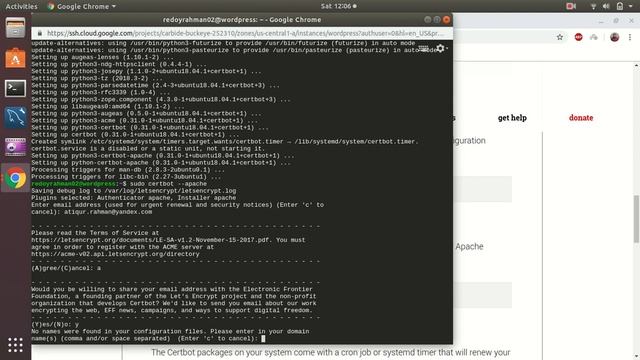Launch Ubuntu Software from the dock
640x360 pixels.
[16, 58]
